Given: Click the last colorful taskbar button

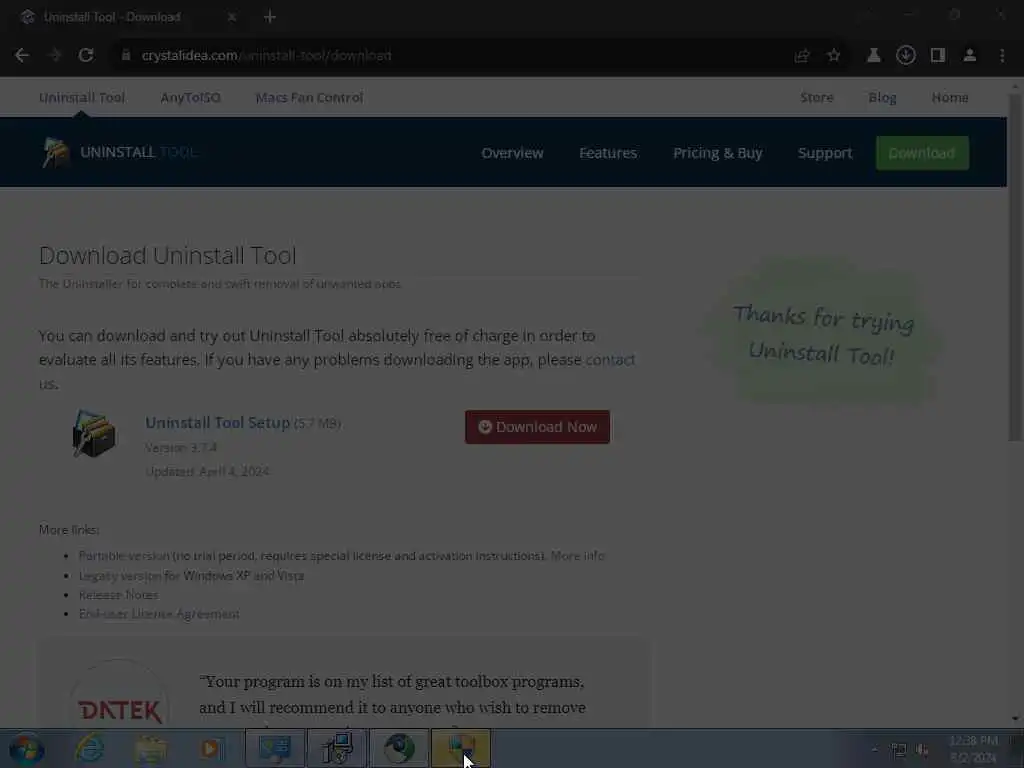Looking at the screenshot, I should coord(460,749).
